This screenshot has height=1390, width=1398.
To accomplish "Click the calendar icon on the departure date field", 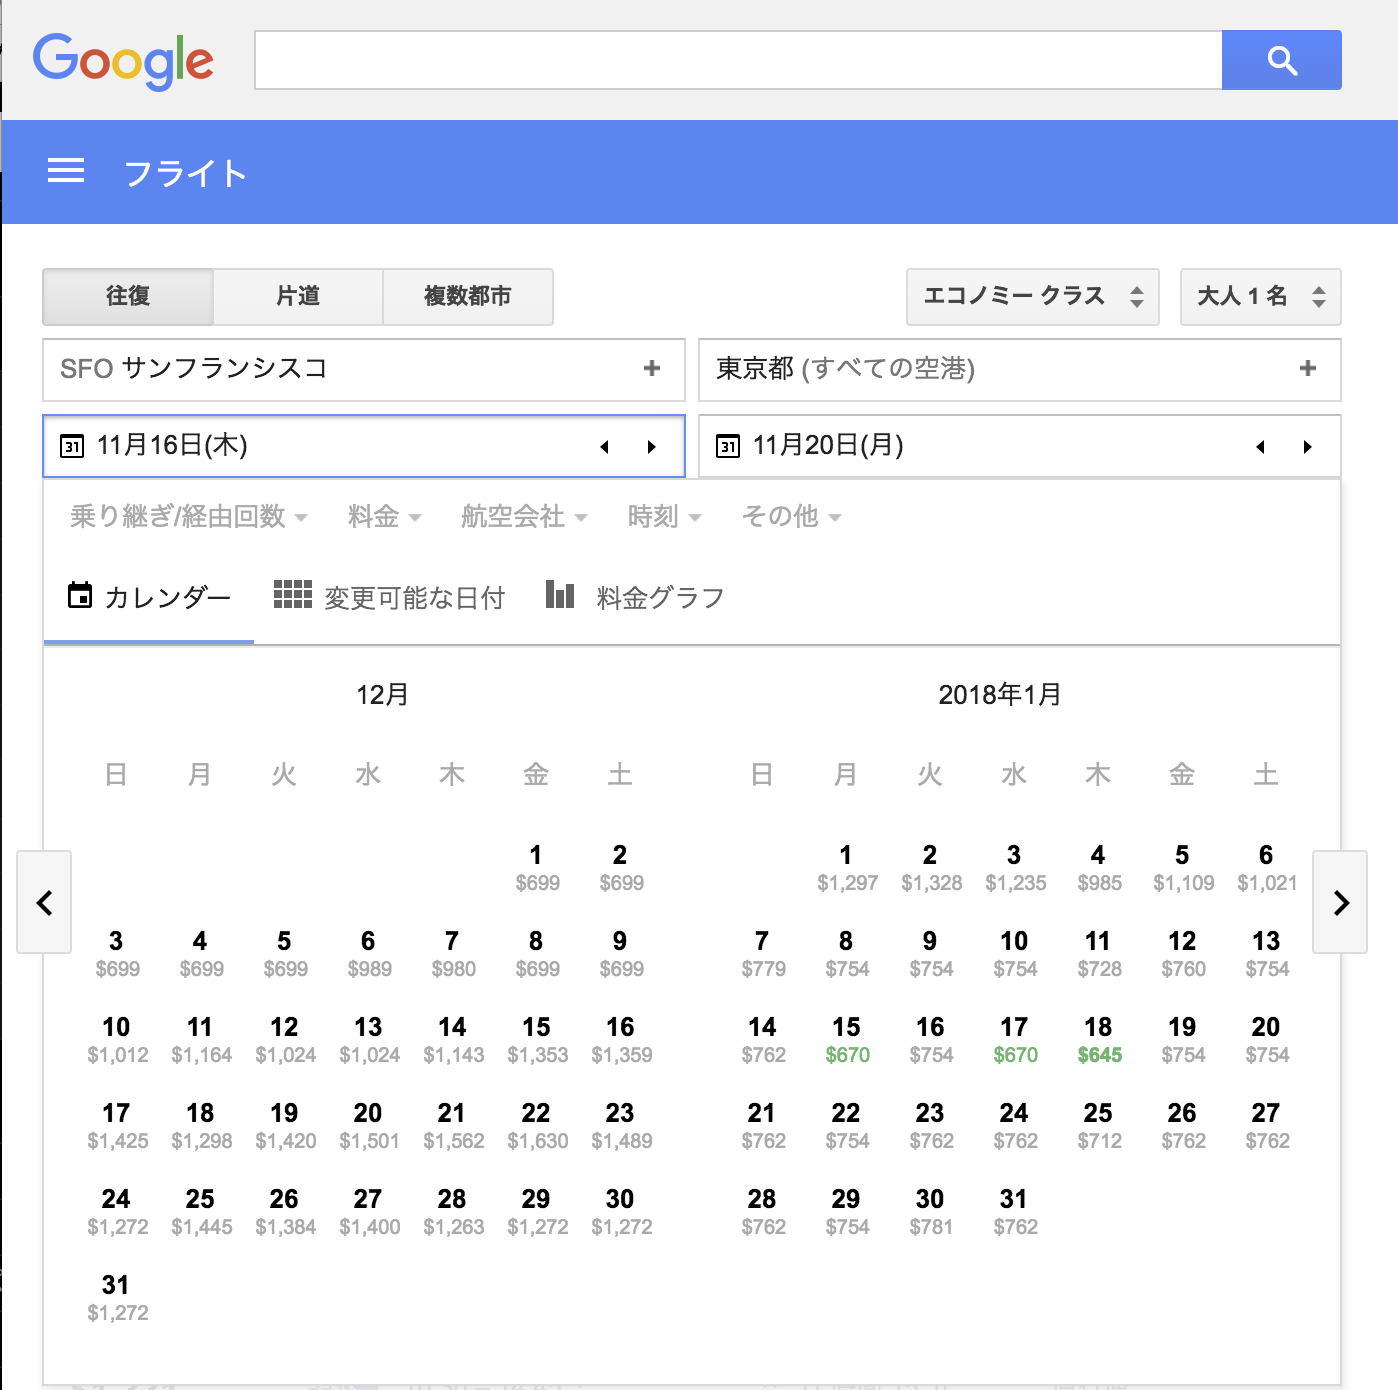I will [x=70, y=446].
